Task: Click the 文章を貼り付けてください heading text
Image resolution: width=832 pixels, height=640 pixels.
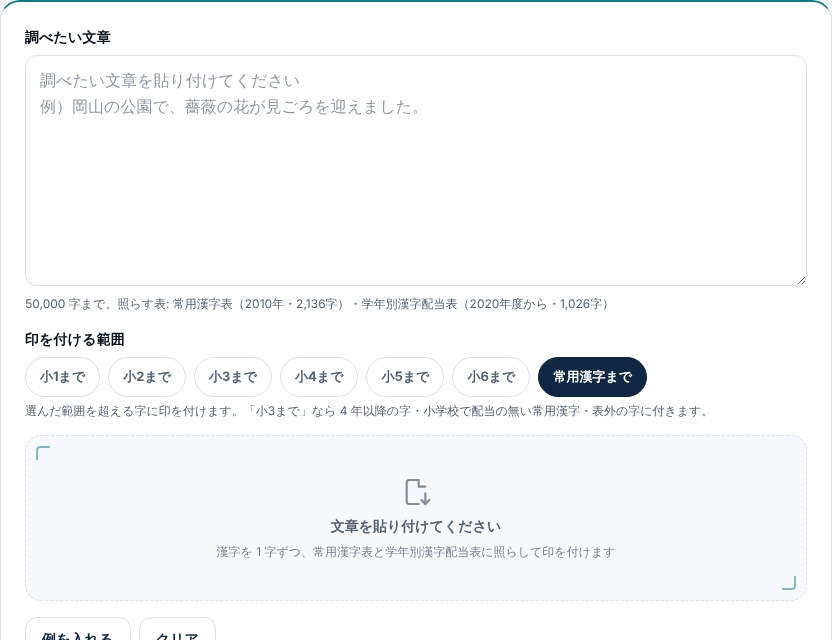Action: 416,526
